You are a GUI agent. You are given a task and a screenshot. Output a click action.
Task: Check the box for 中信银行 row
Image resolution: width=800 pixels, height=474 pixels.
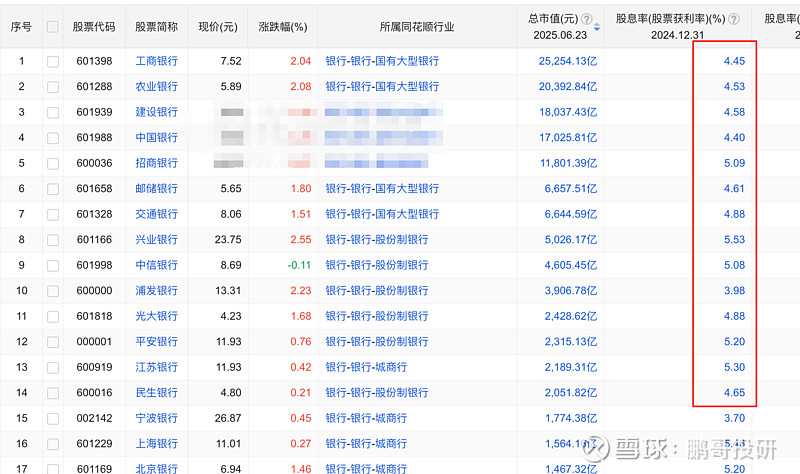coord(53,265)
